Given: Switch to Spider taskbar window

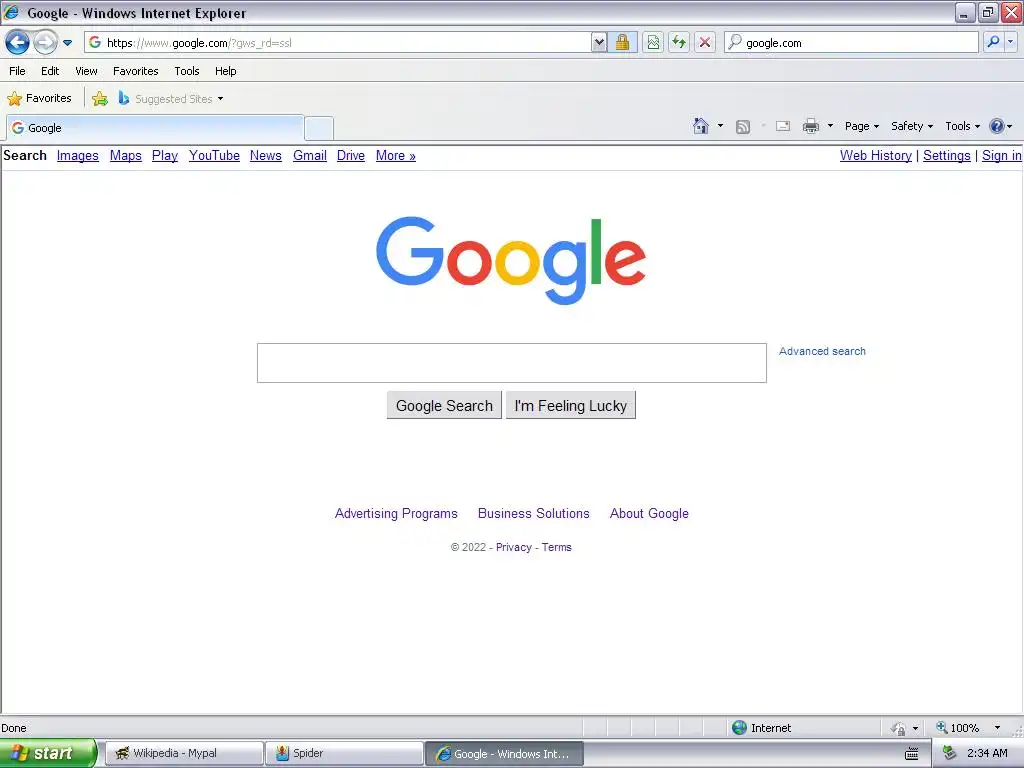Looking at the screenshot, I should [x=344, y=754].
